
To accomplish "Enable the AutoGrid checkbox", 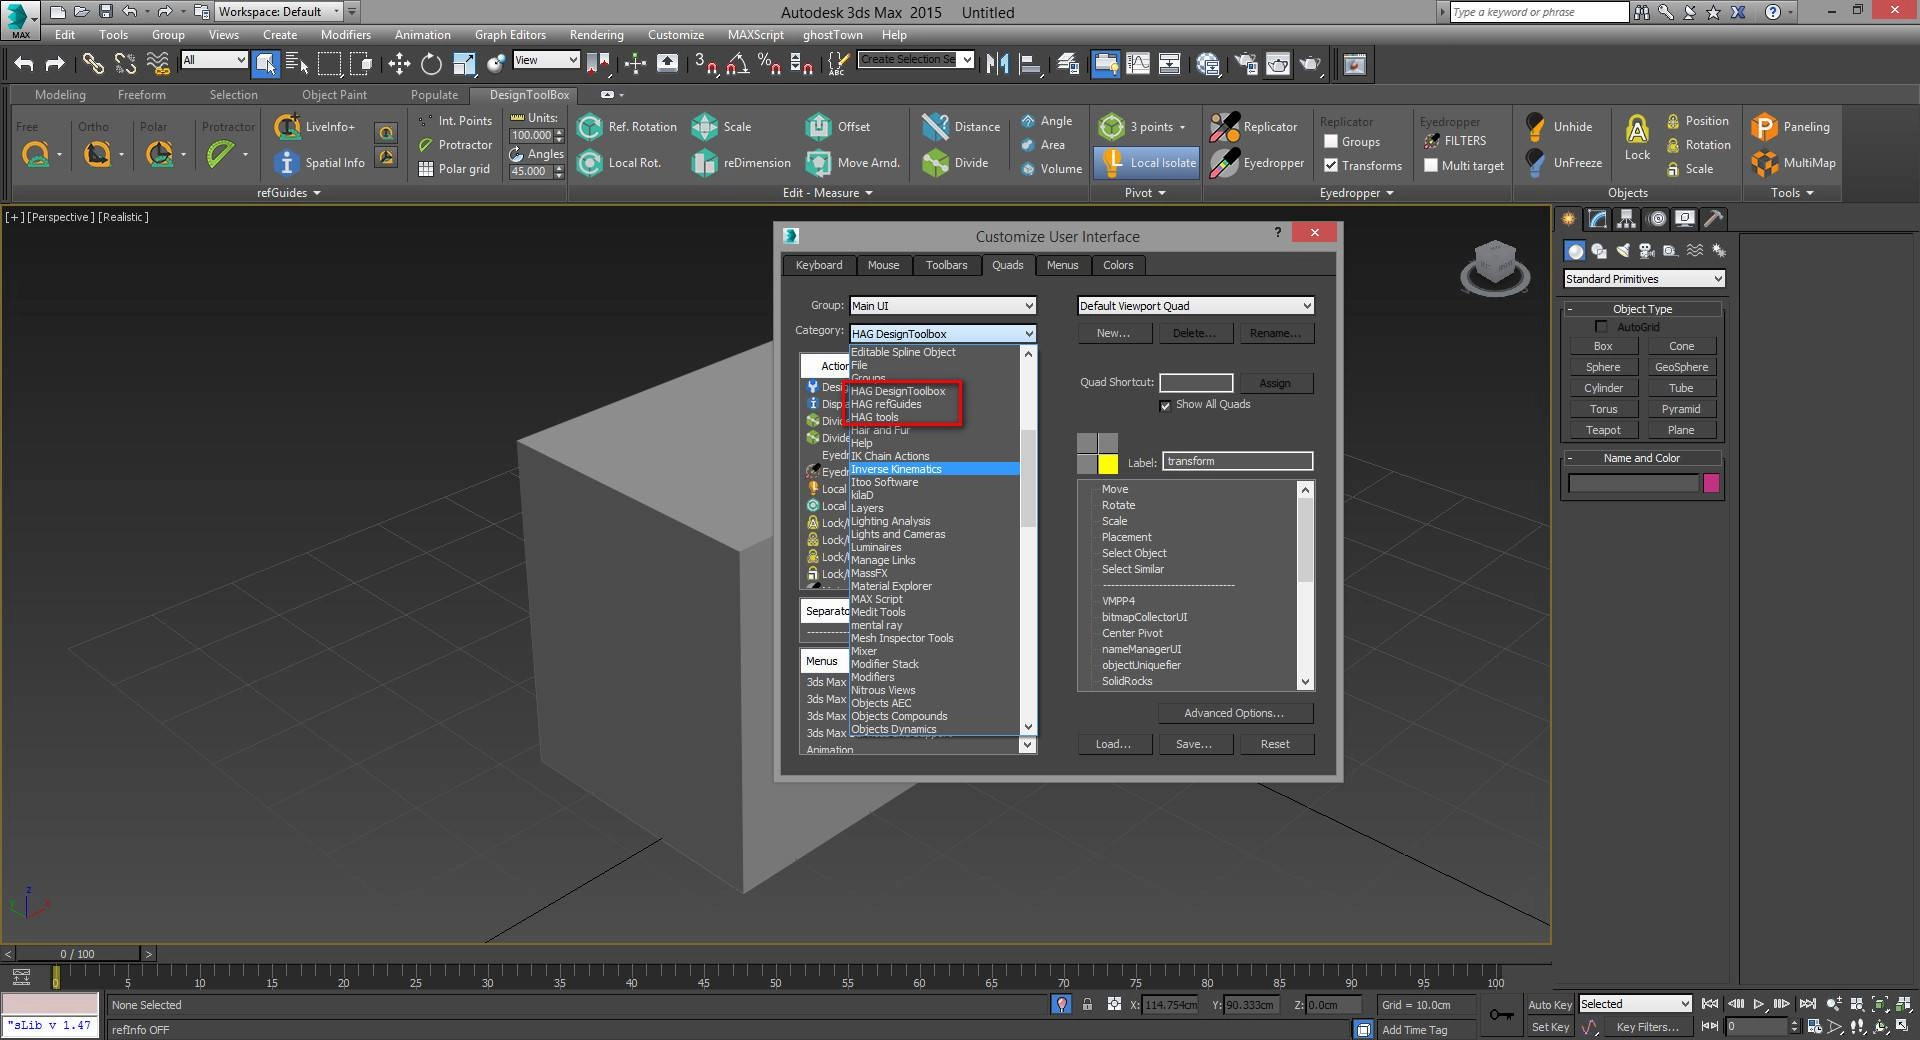I will tap(1601, 327).
